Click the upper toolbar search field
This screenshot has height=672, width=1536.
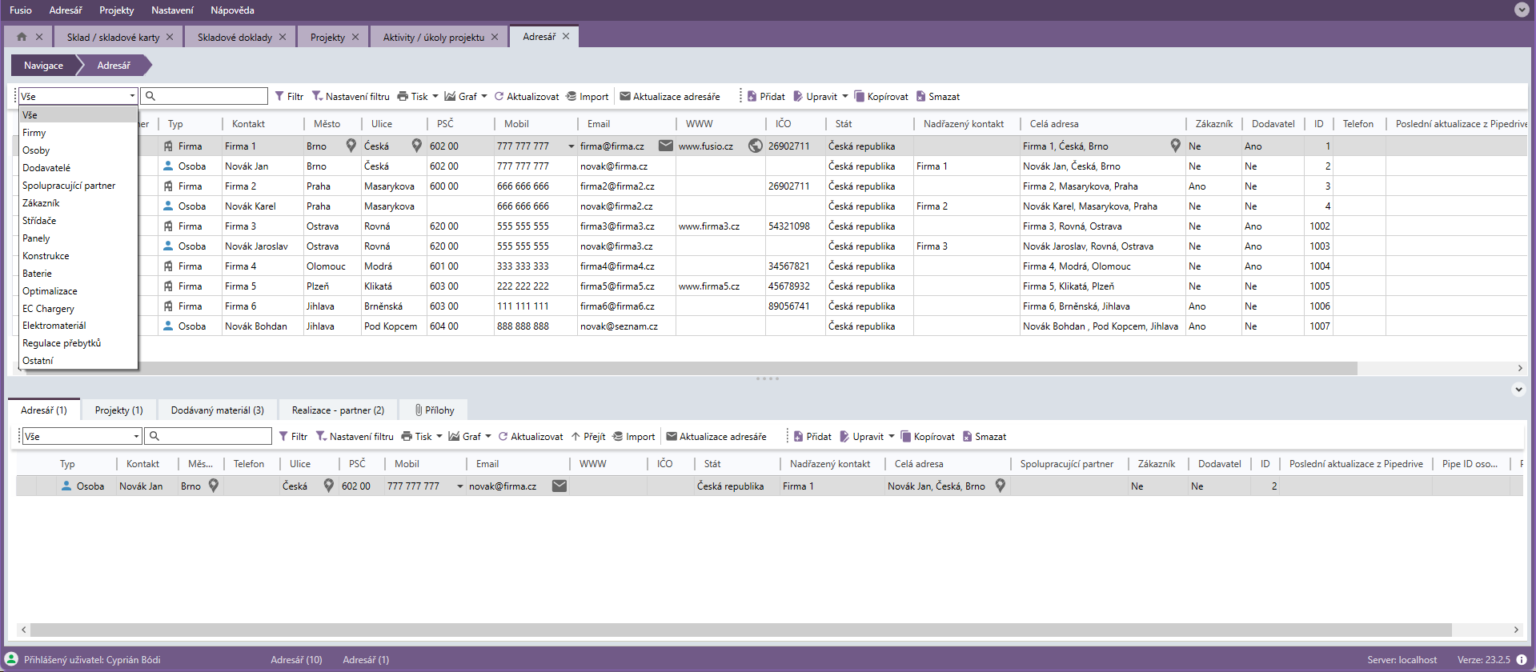click(x=204, y=97)
